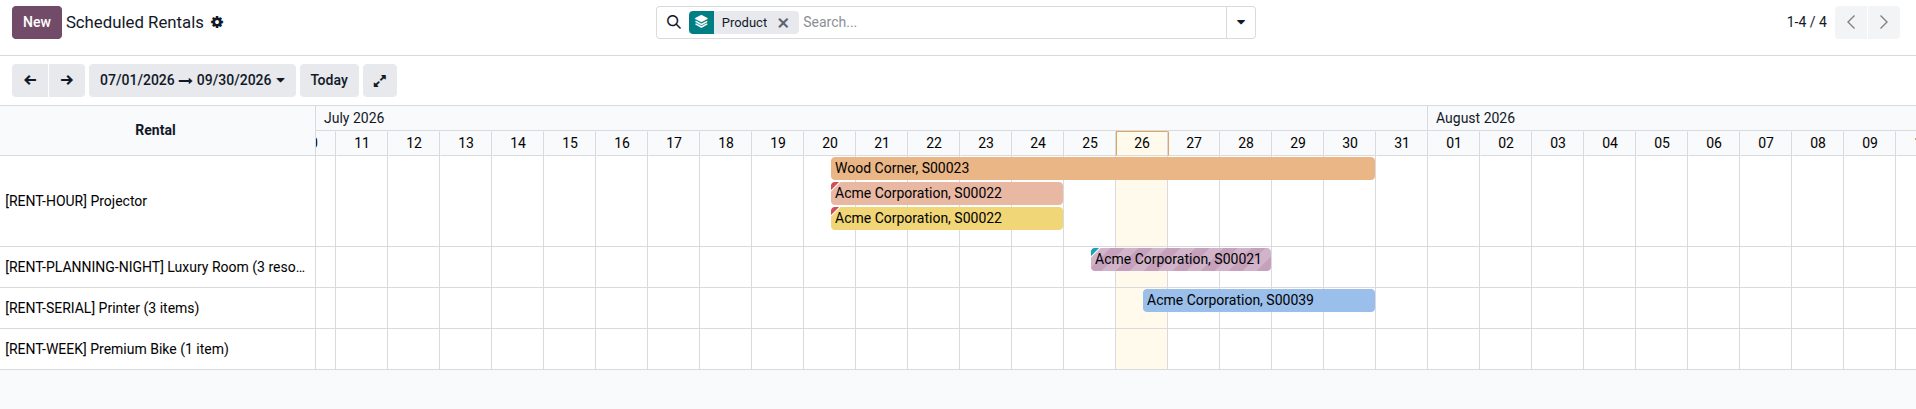Select the [RENT-SERIAL] Printer (3 items) row
This screenshot has width=1916, height=409.
[157, 308]
